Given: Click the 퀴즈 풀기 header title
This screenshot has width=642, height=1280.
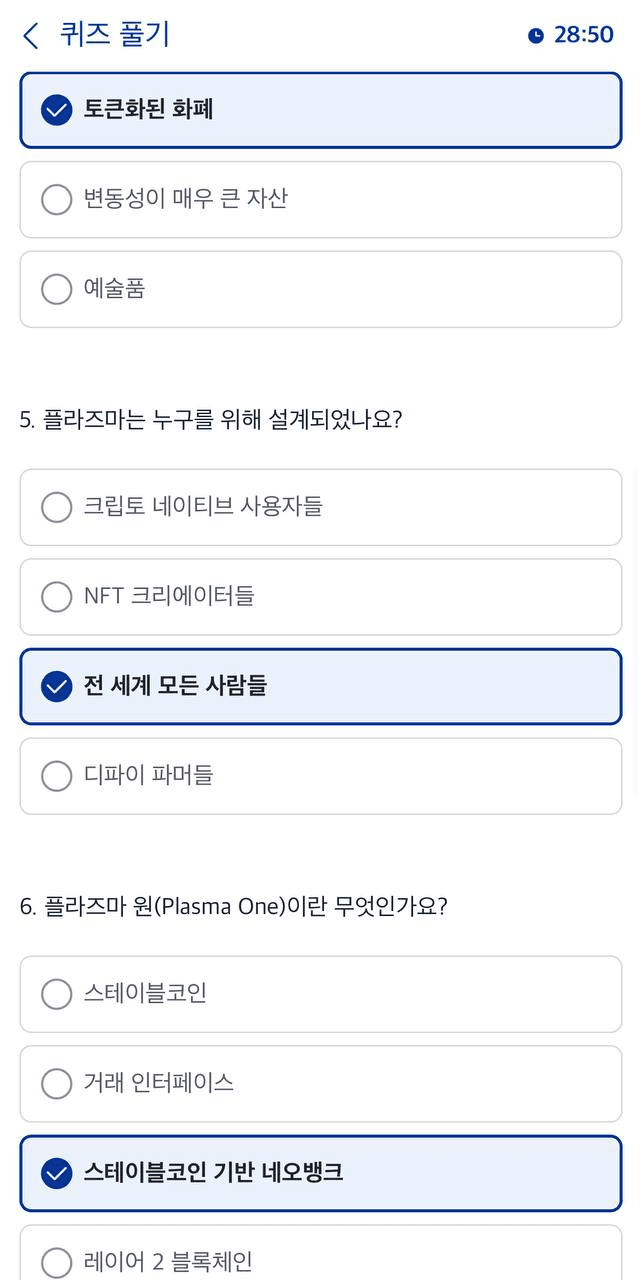Looking at the screenshot, I should 115,35.
